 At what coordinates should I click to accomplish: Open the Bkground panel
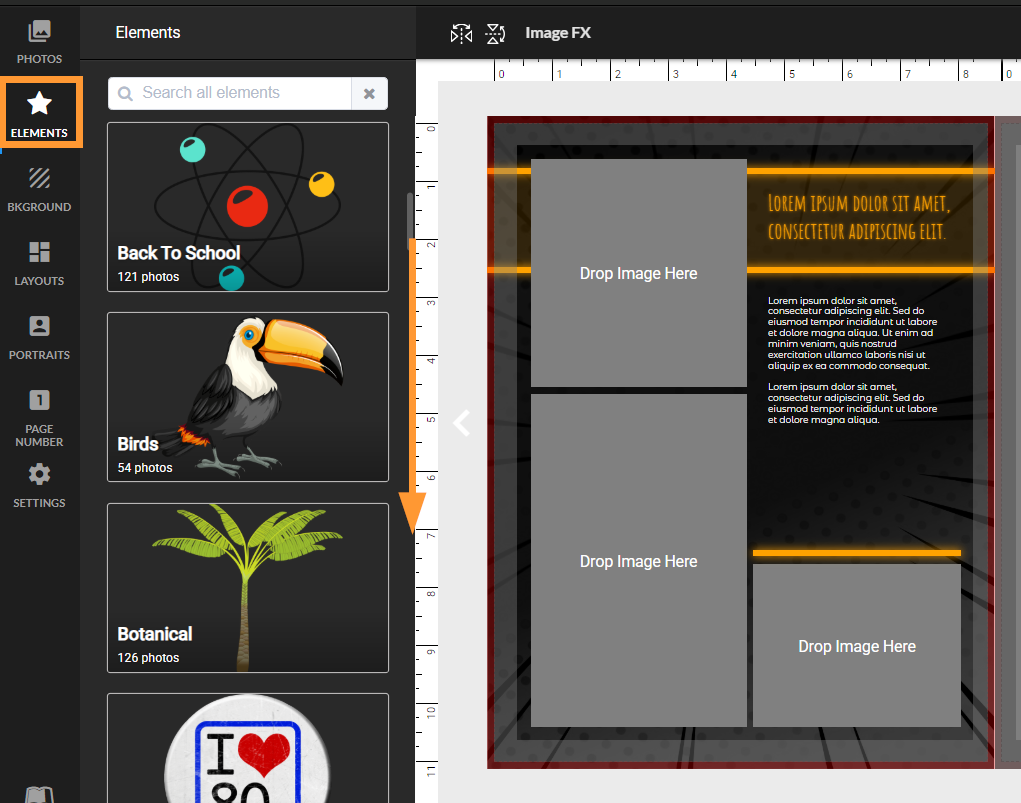(x=39, y=189)
